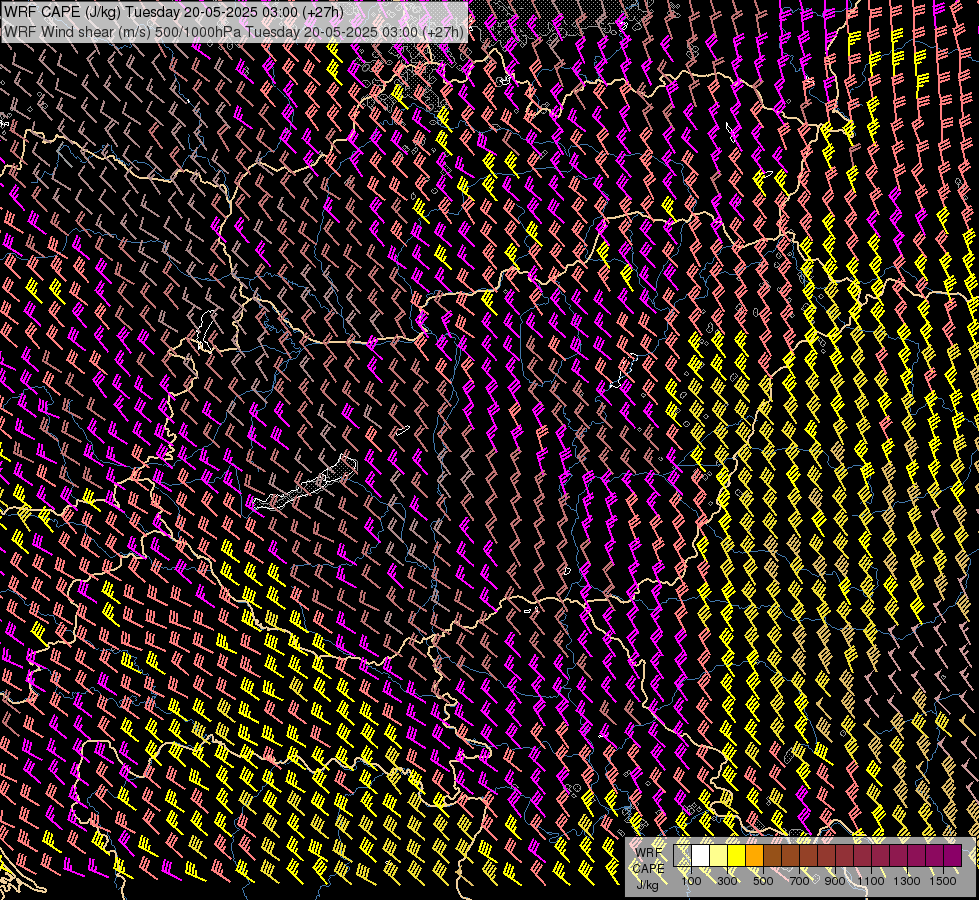Click the white CAPE legend swatch
This screenshot has width=979, height=900.
(701, 855)
